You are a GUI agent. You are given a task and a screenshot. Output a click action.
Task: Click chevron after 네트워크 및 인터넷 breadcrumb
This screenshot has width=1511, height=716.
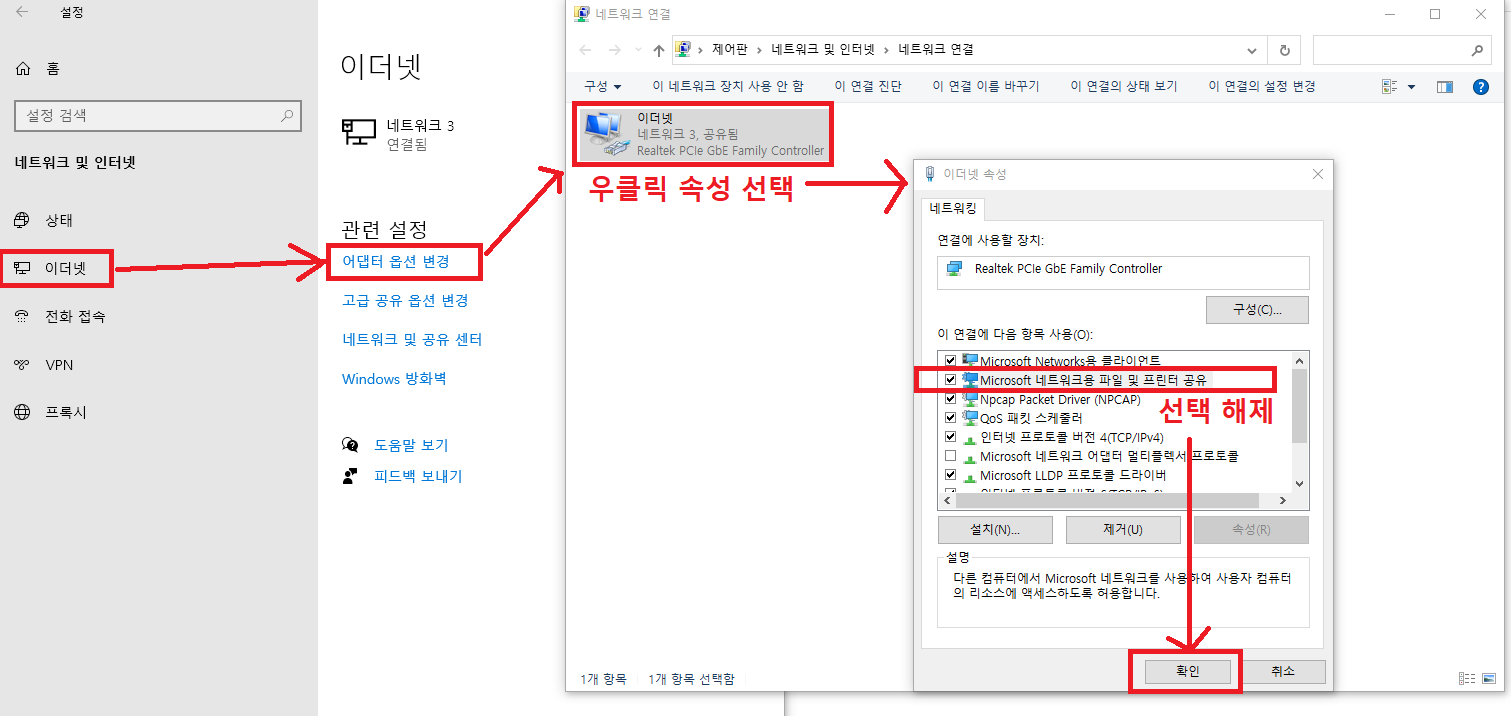pyautogui.click(x=887, y=50)
